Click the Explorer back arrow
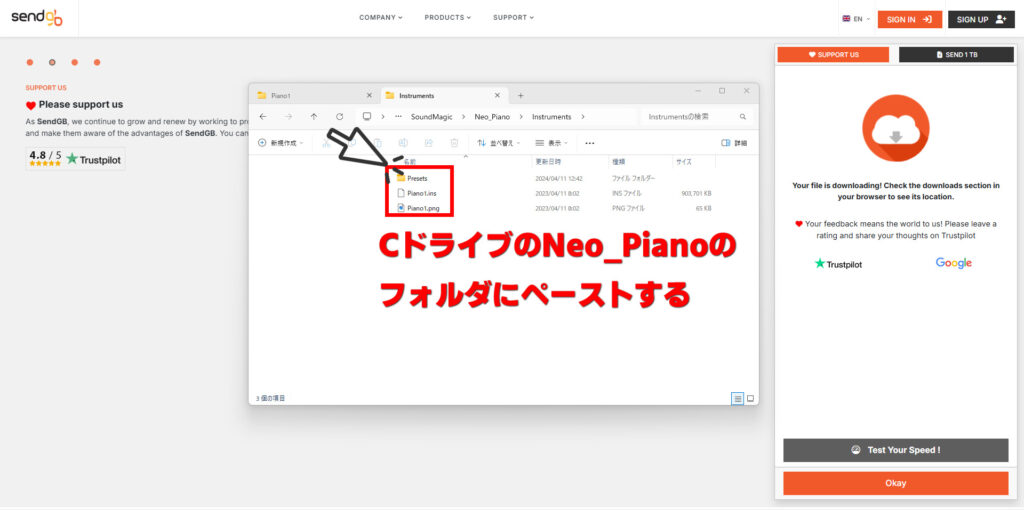This screenshot has height=510, width=1024. click(x=263, y=117)
